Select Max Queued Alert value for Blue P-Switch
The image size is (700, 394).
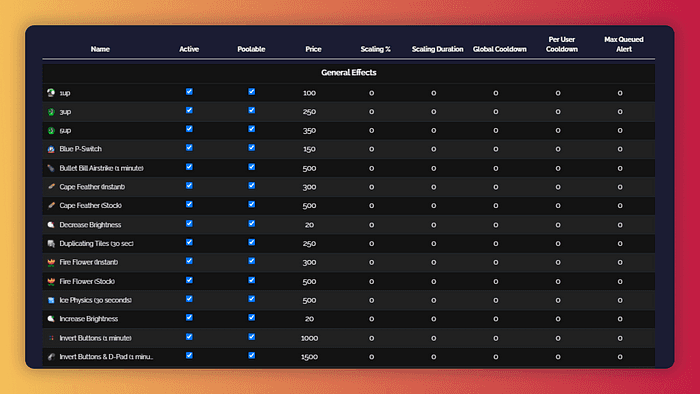click(620, 149)
